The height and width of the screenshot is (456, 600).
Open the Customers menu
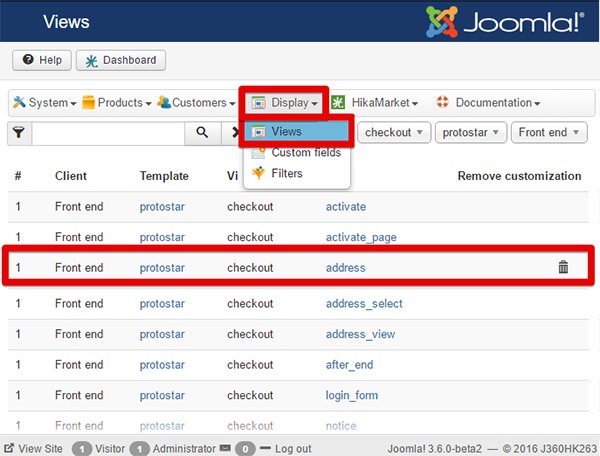196,103
